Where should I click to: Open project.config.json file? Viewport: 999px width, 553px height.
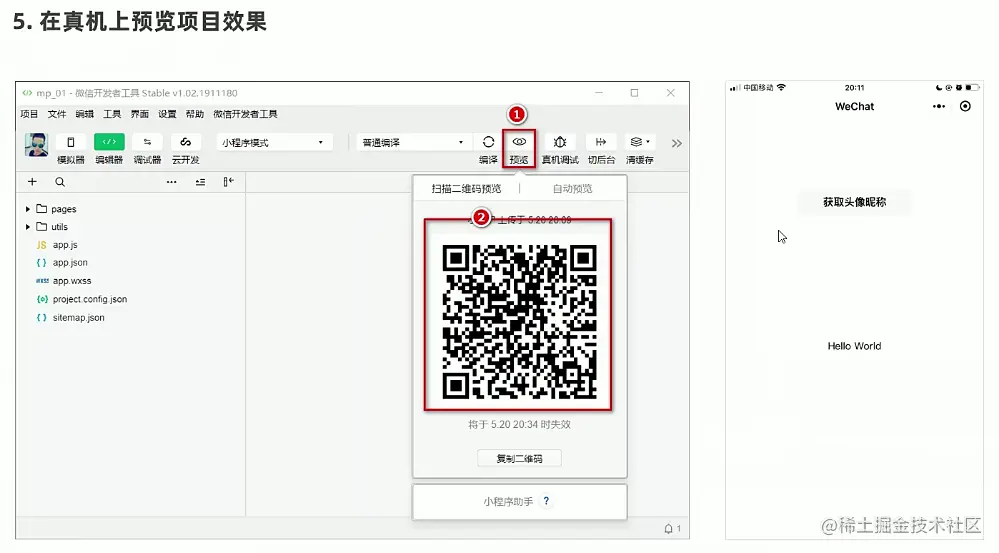(x=90, y=299)
